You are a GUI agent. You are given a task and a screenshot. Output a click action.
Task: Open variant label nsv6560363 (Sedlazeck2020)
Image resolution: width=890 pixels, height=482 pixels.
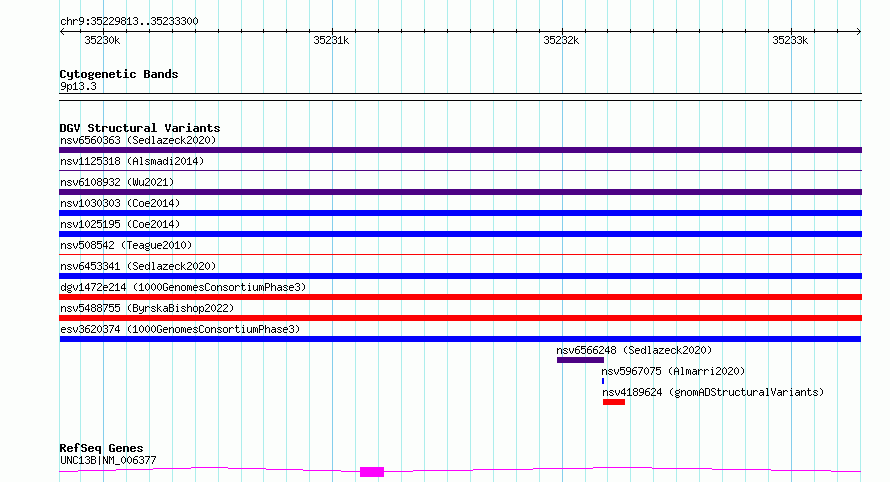point(138,140)
